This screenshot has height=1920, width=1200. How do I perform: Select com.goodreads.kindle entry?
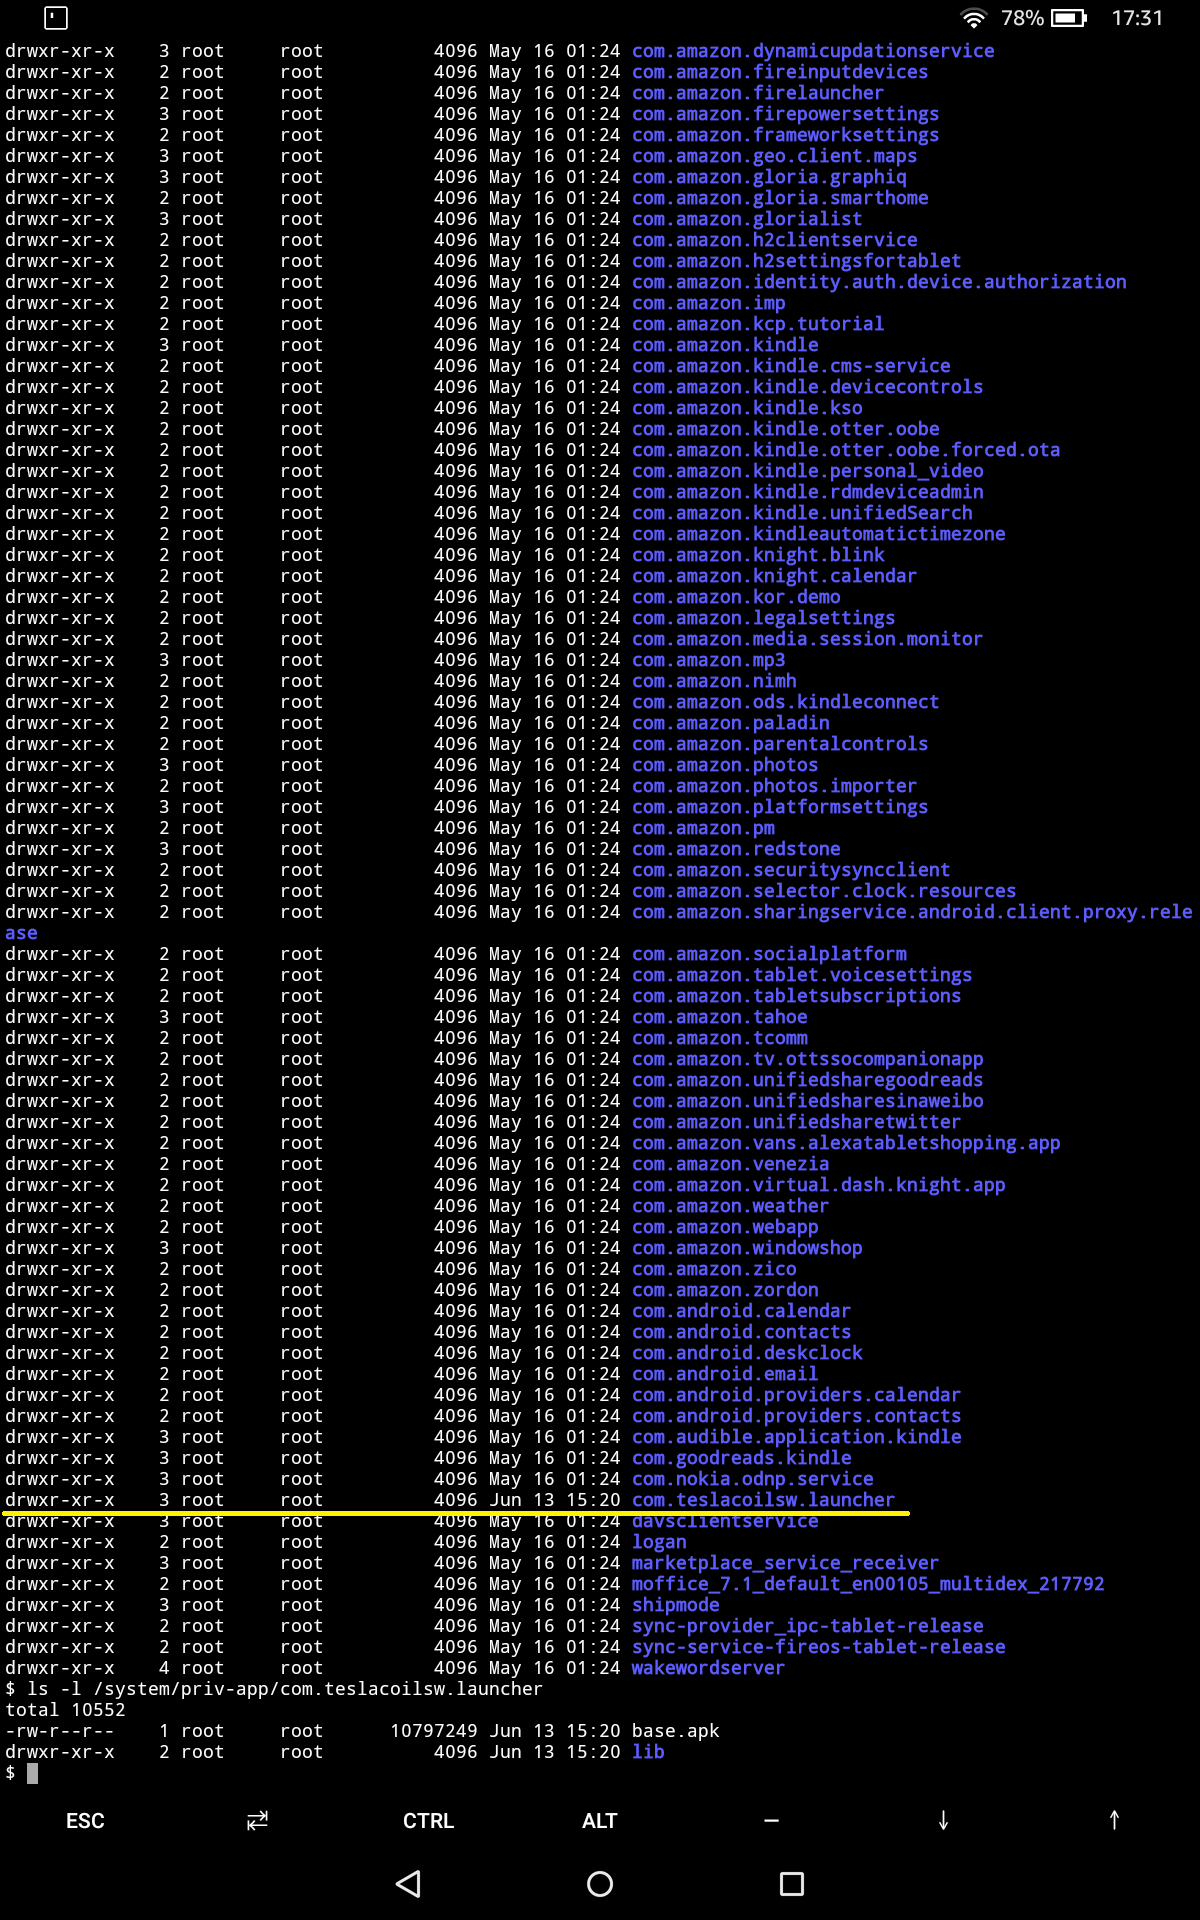coord(741,1458)
